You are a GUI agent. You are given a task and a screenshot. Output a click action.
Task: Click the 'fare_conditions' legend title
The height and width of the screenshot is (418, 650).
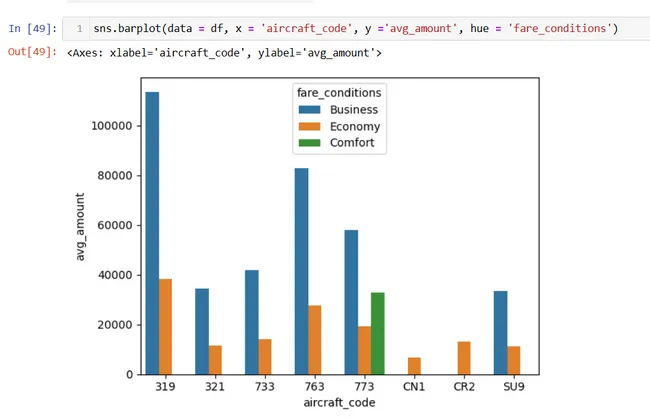tap(339, 93)
